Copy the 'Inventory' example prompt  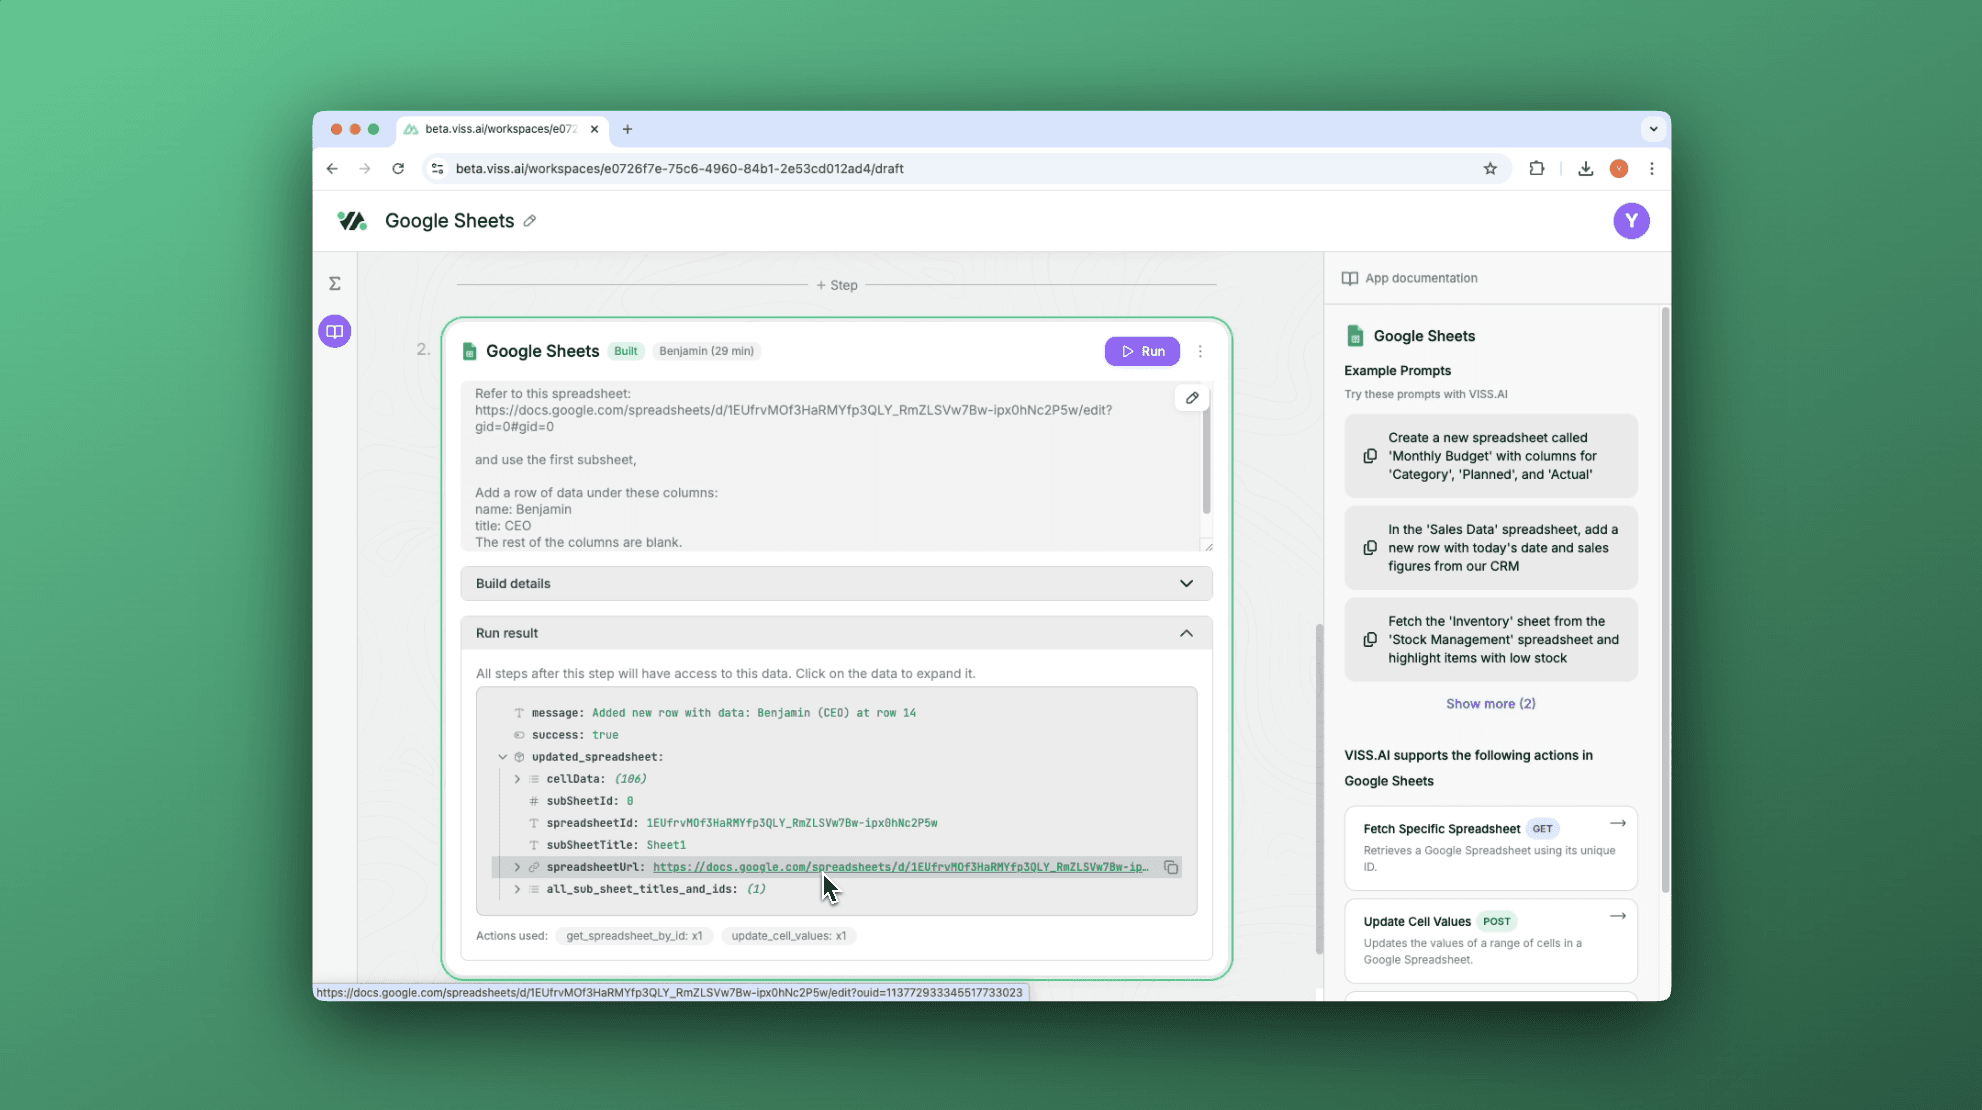[1370, 640]
